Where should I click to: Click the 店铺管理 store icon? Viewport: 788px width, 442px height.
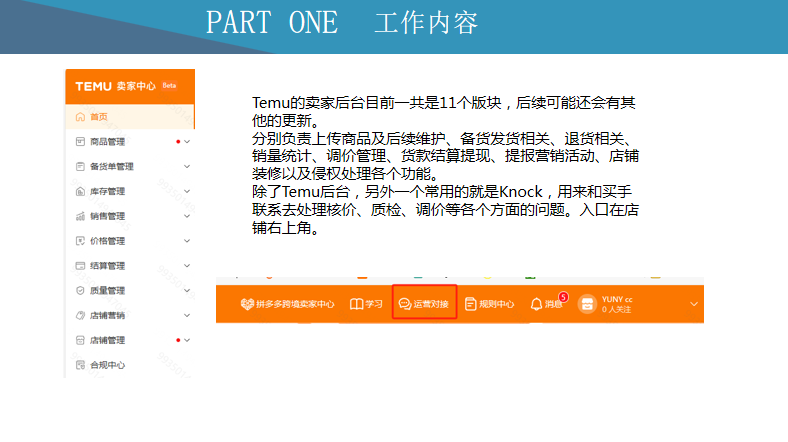click(80, 340)
